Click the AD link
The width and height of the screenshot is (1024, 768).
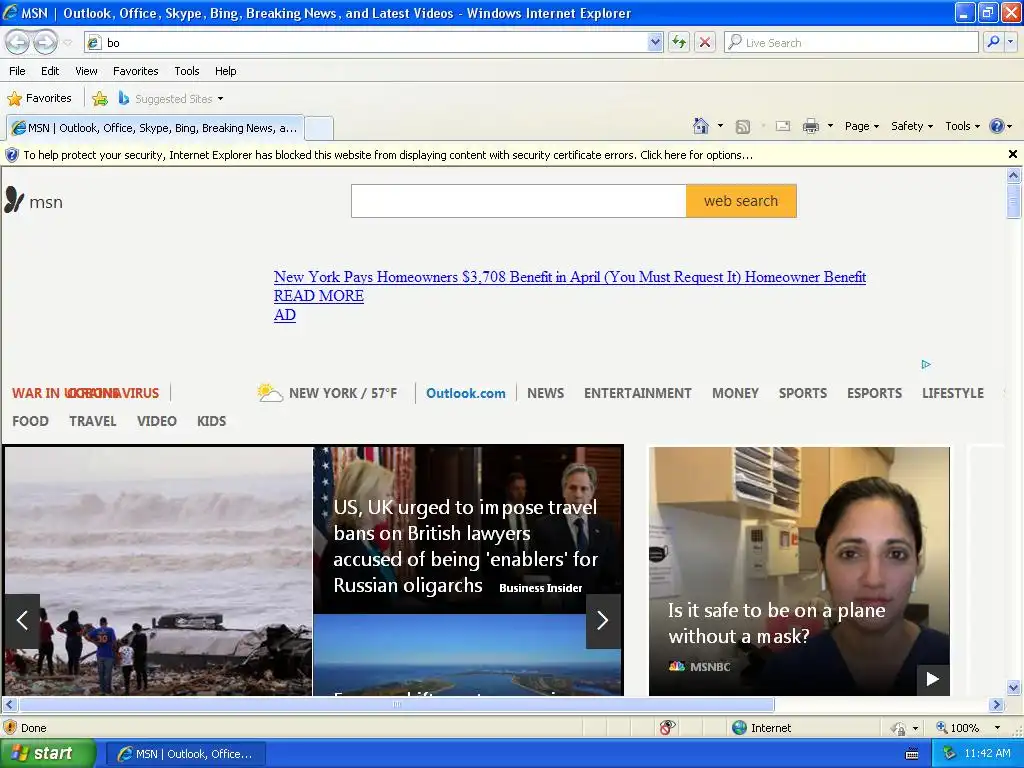pos(285,315)
